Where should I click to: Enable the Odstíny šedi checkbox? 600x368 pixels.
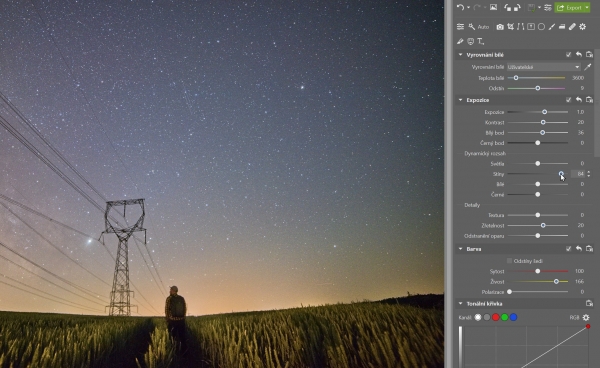click(x=509, y=261)
